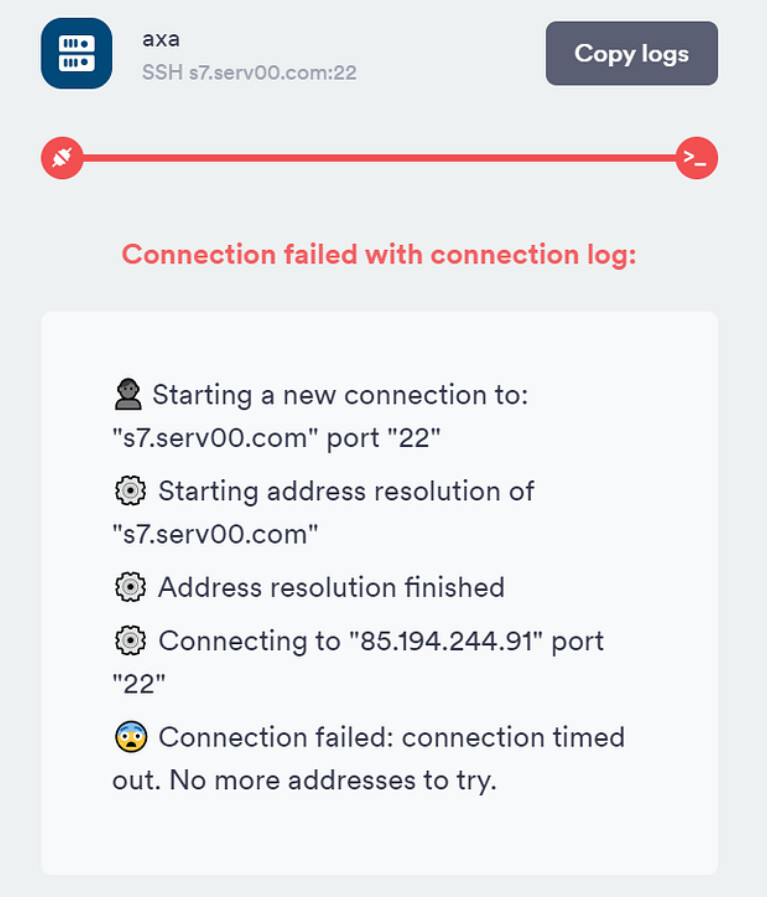Screen dimensions: 767x897
Task: Click the red terminal prompt icon
Action: [x=697, y=158]
